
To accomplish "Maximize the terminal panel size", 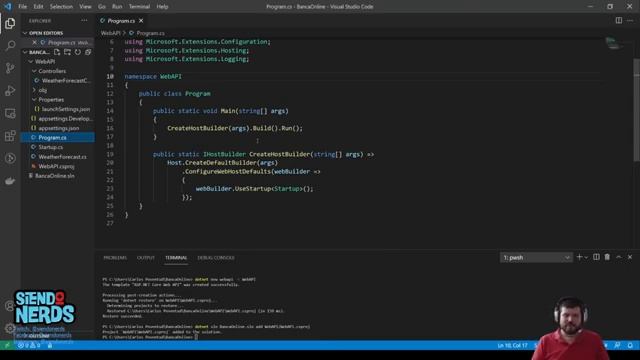I will pos(619,257).
